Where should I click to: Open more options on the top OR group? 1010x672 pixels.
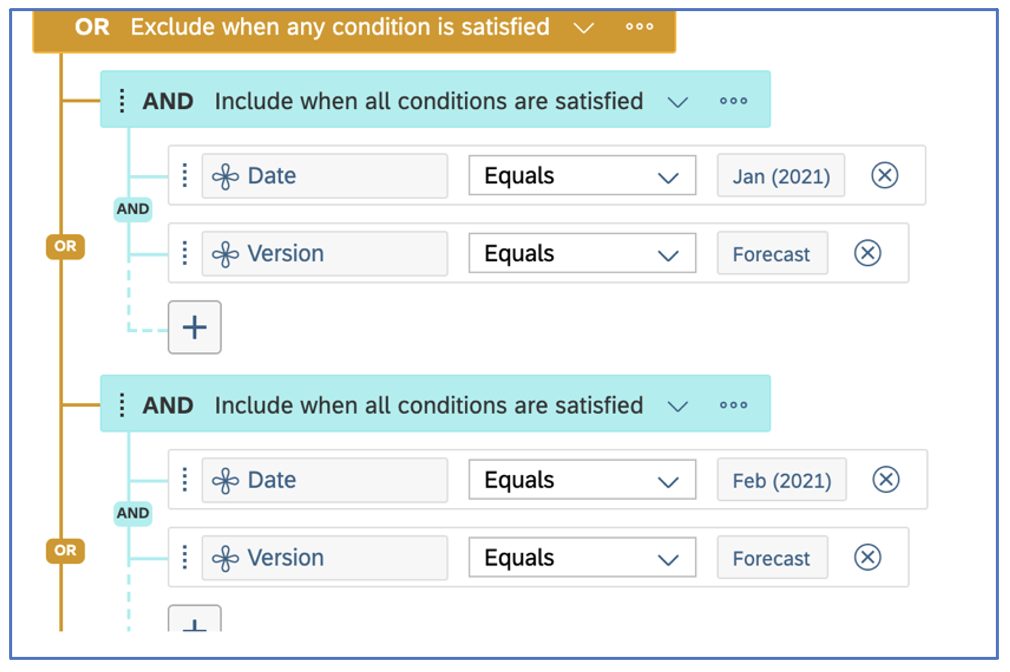tap(639, 27)
